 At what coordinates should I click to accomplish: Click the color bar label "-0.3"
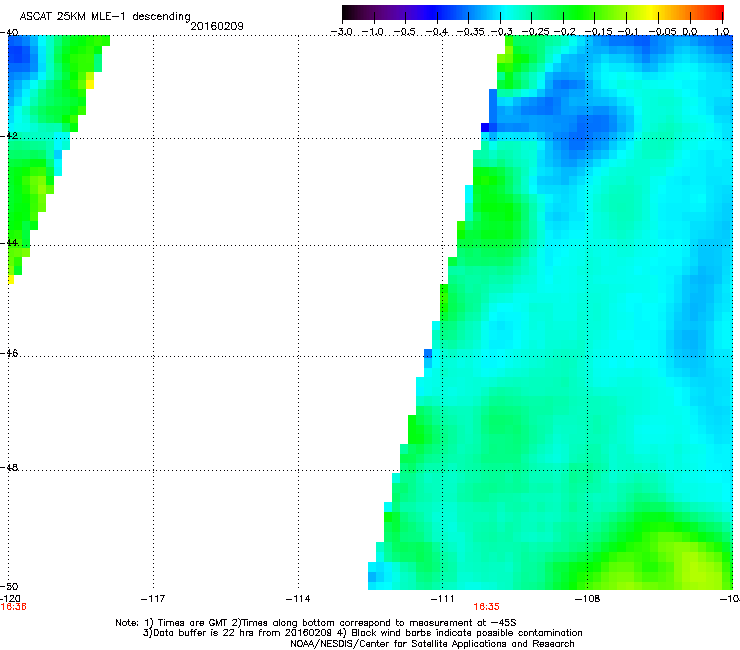501,32
